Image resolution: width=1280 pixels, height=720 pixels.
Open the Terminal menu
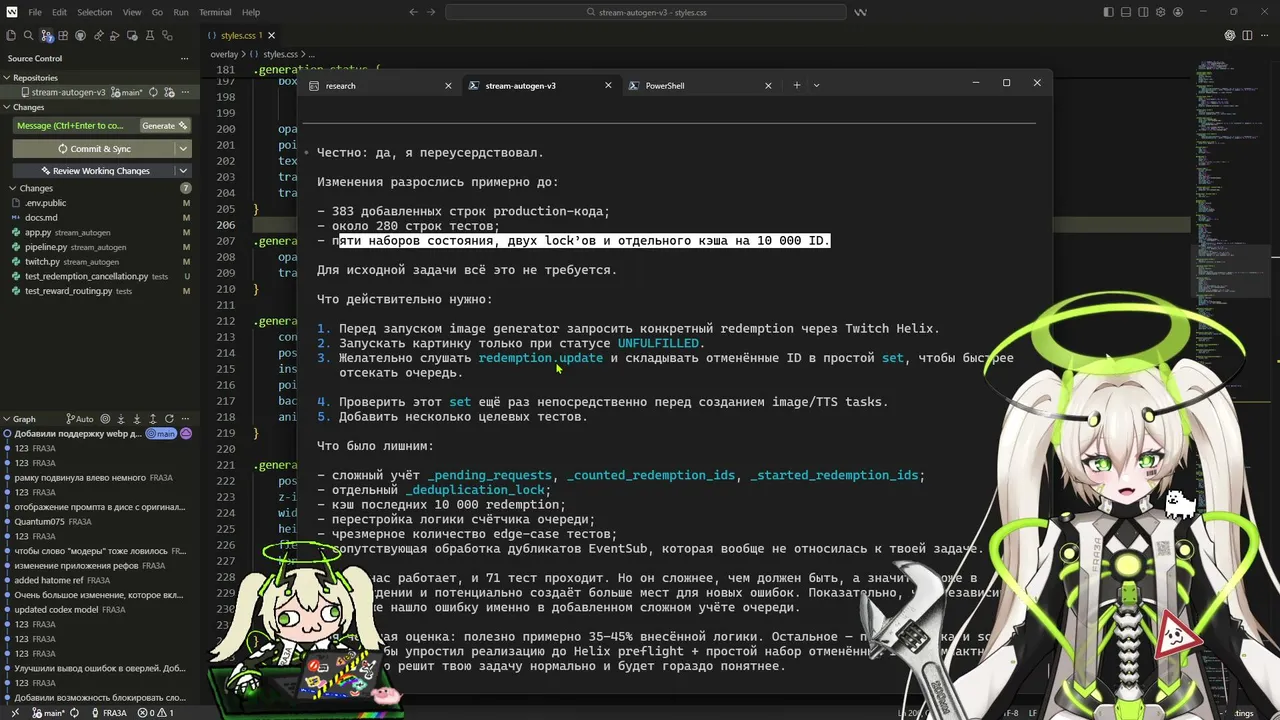(x=215, y=12)
